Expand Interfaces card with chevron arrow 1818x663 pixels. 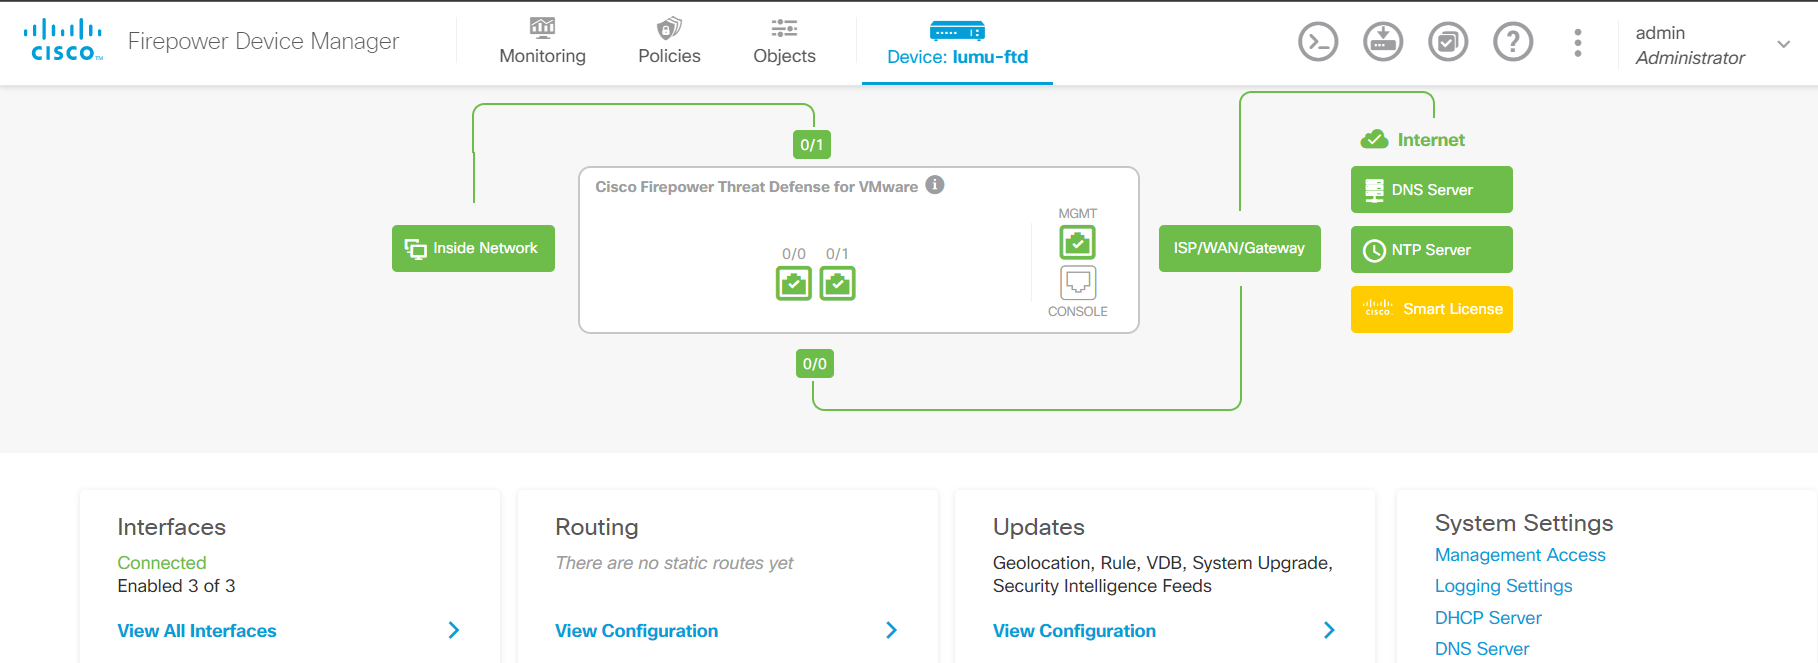coord(454,630)
